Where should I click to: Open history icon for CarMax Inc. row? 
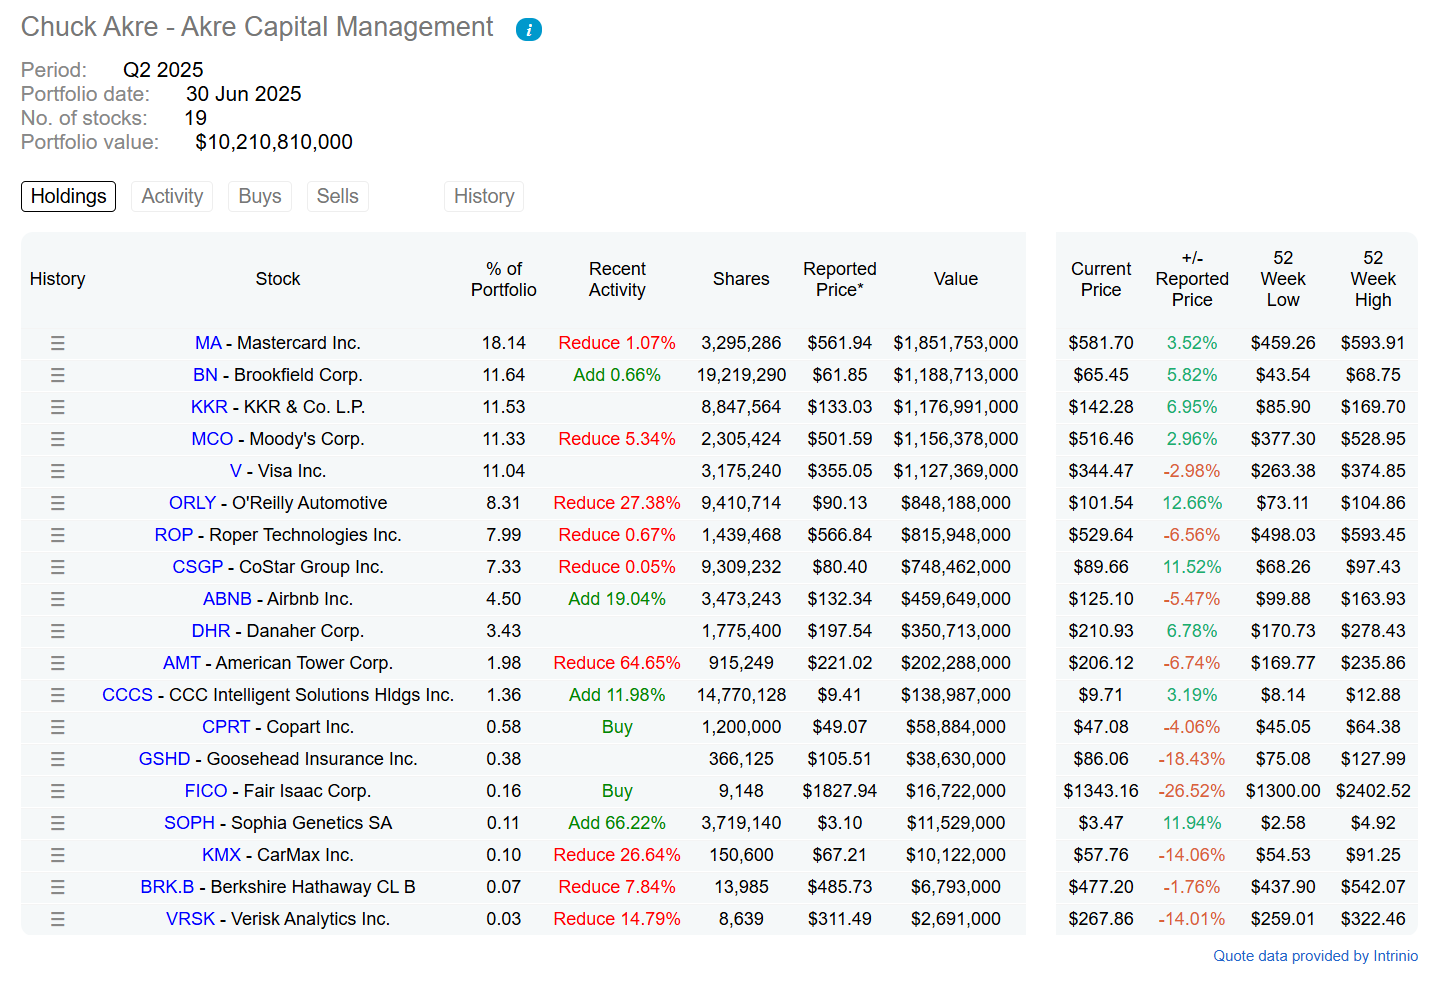pyautogui.click(x=58, y=855)
